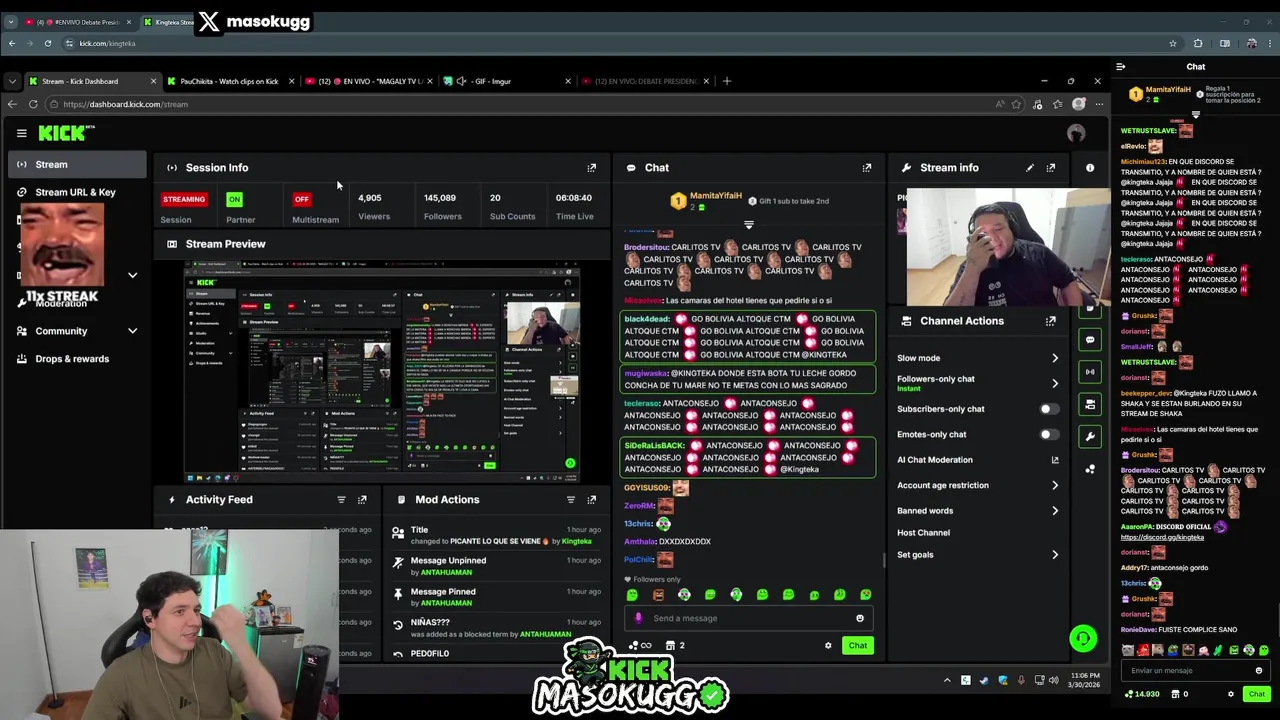Viewport: 1280px width, 720px height.
Task: Open Stream URL & Key in sidebar
Action: (78, 192)
